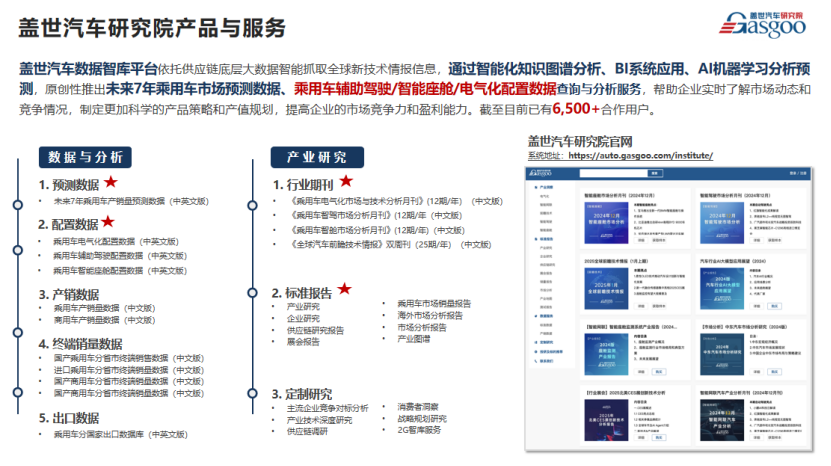This screenshot has height=466, width=831.
Task: Open the 2025北美CES展创新技术分析 cover thumbnail
Action: (x=606, y=420)
